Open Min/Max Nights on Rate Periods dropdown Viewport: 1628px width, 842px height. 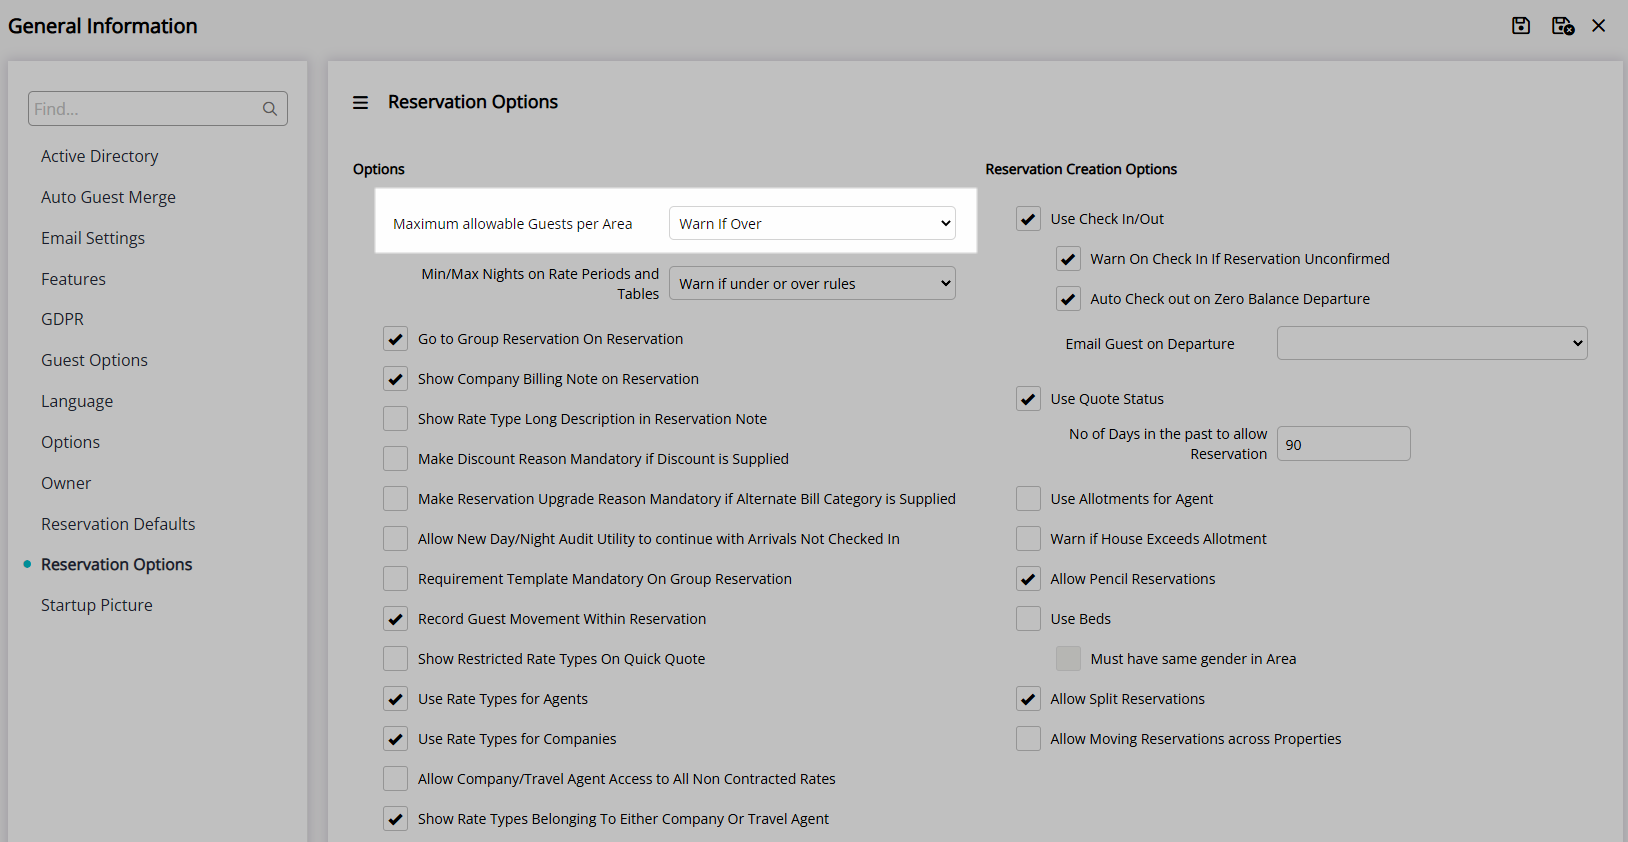coord(812,283)
